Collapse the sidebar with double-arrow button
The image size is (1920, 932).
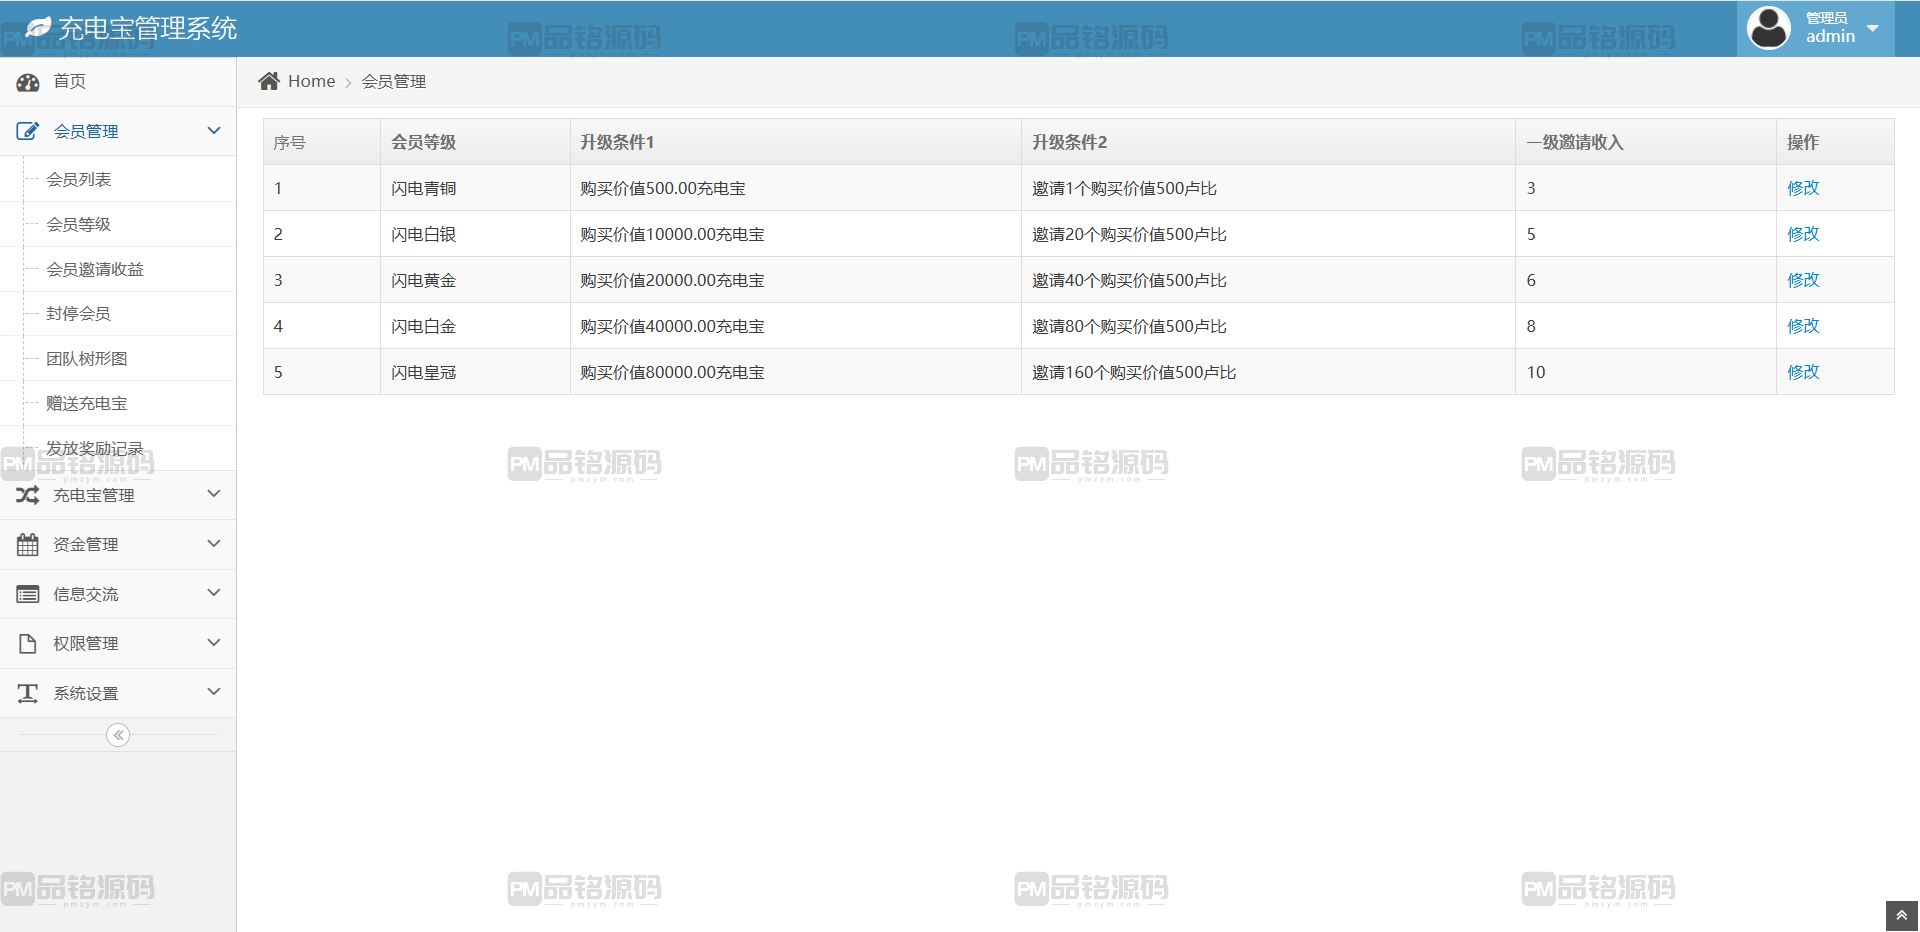pyautogui.click(x=118, y=735)
